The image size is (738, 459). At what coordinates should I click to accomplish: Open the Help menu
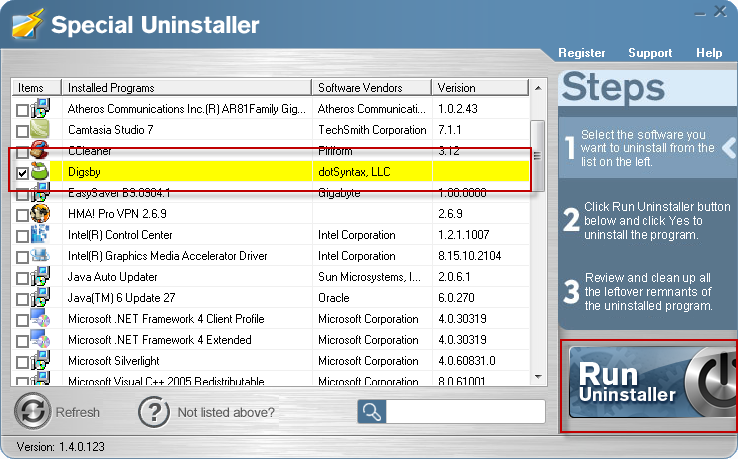(709, 53)
